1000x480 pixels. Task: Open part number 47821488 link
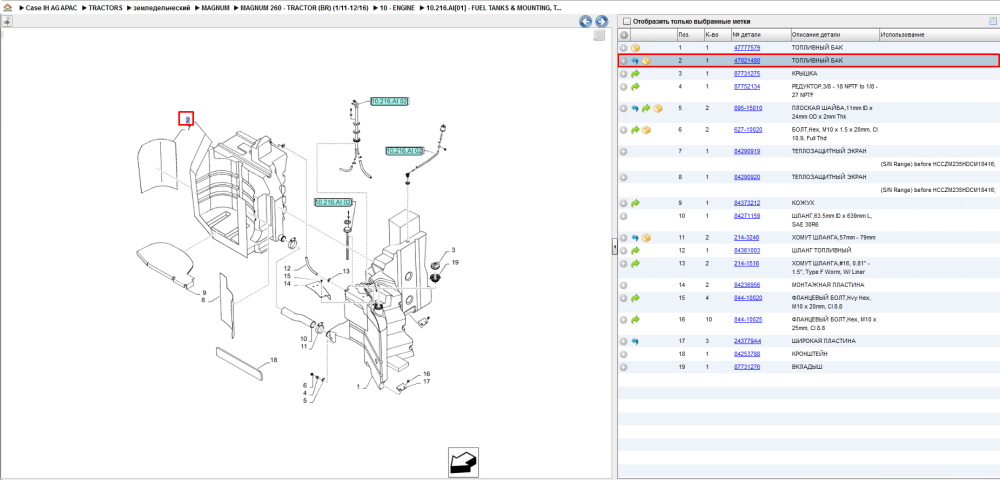click(747, 61)
